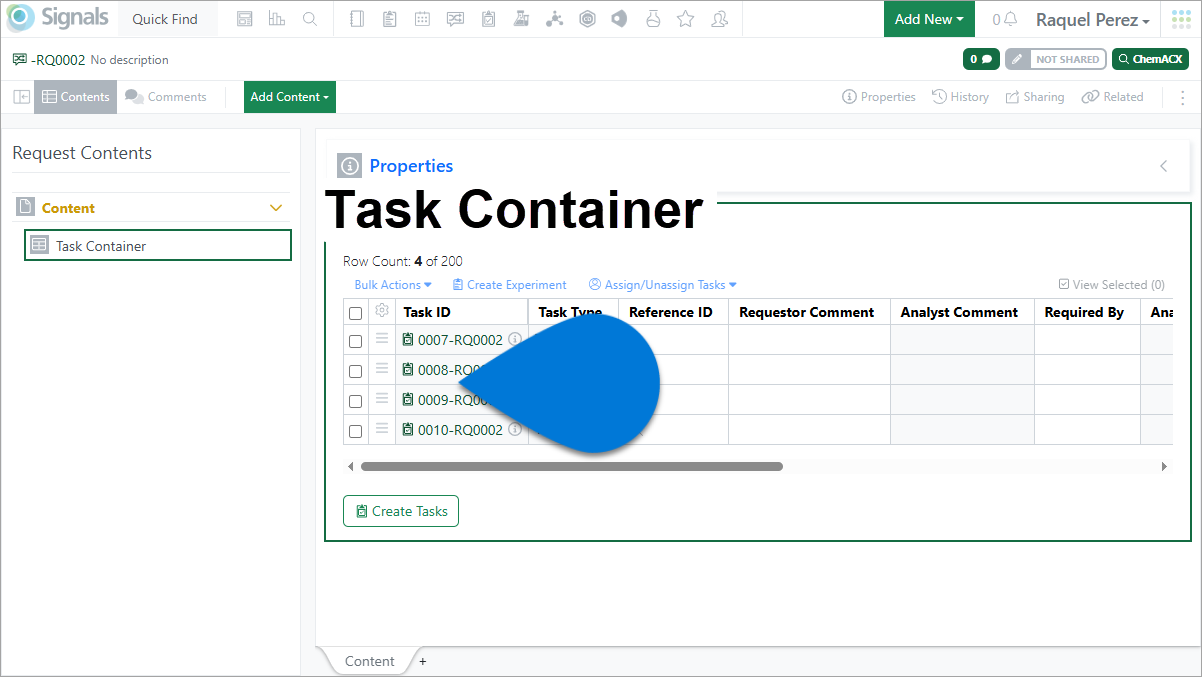Toggle the select-all checkbox in table header

point(355,313)
